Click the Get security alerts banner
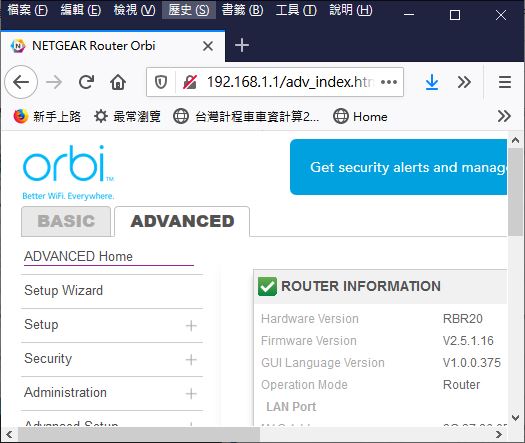The height and width of the screenshot is (443, 525). tap(398, 167)
